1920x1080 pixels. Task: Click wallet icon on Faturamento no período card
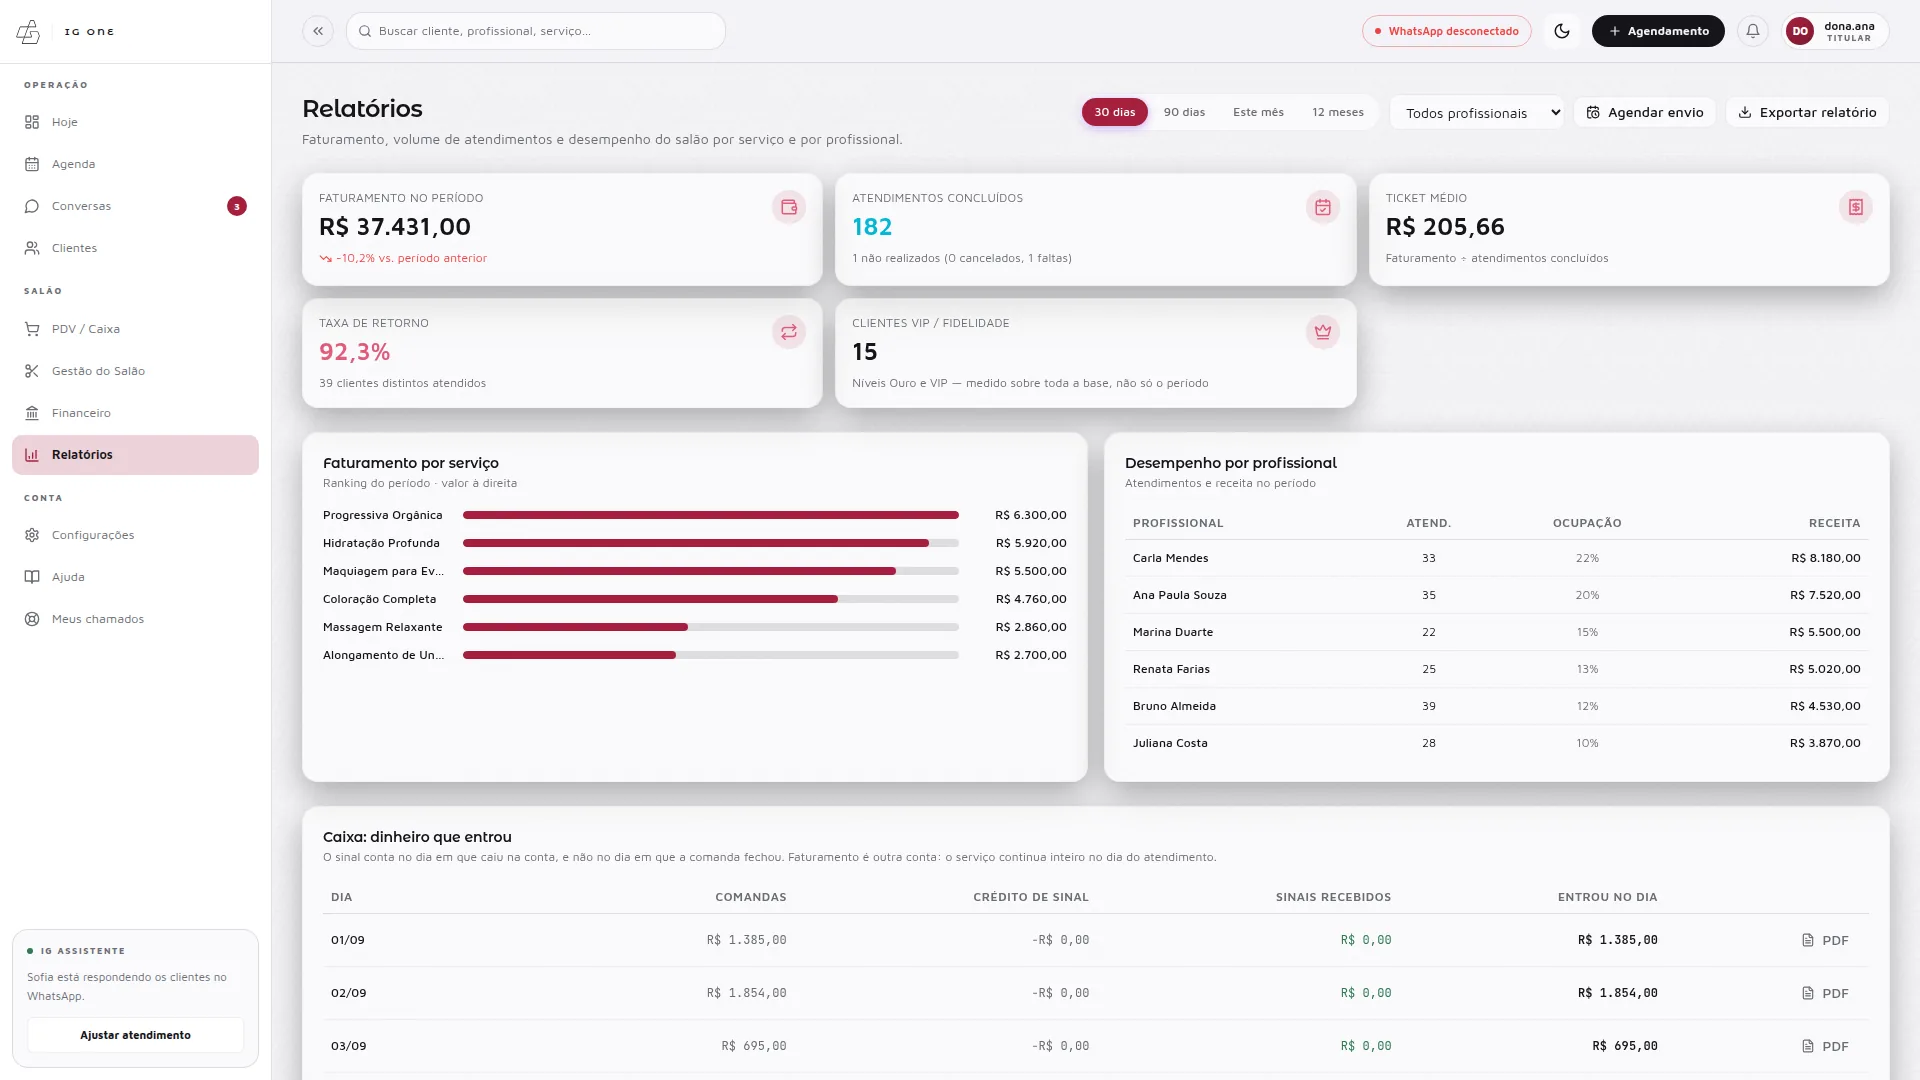[x=789, y=207]
